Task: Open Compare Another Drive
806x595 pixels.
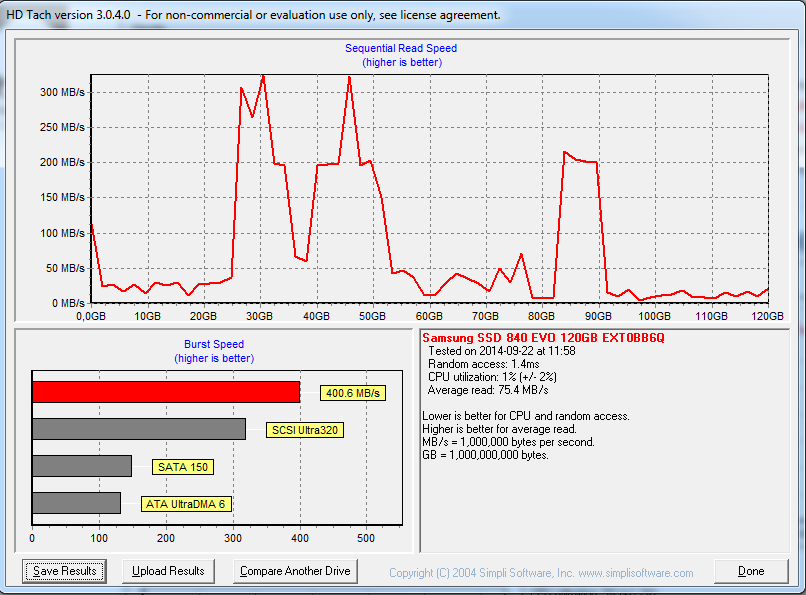Action: coord(295,571)
